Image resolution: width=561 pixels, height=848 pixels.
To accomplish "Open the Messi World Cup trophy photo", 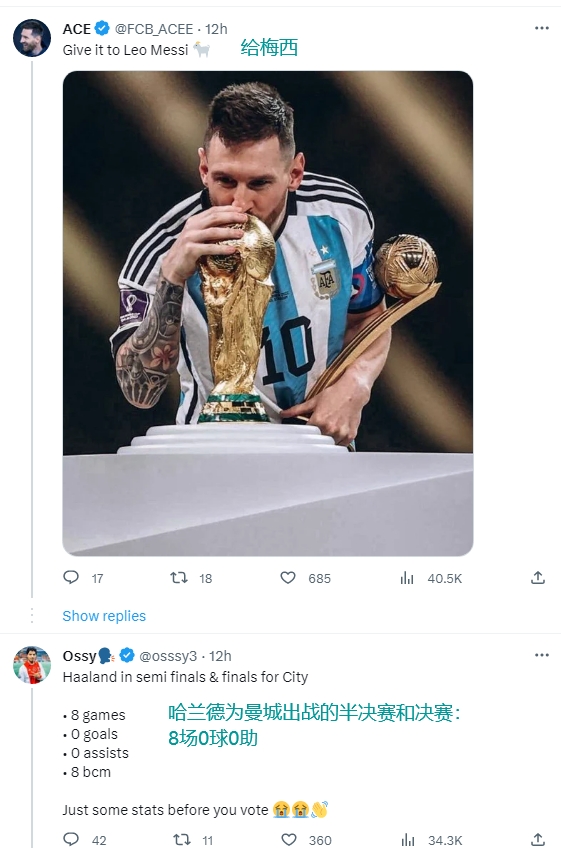I will [268, 313].
